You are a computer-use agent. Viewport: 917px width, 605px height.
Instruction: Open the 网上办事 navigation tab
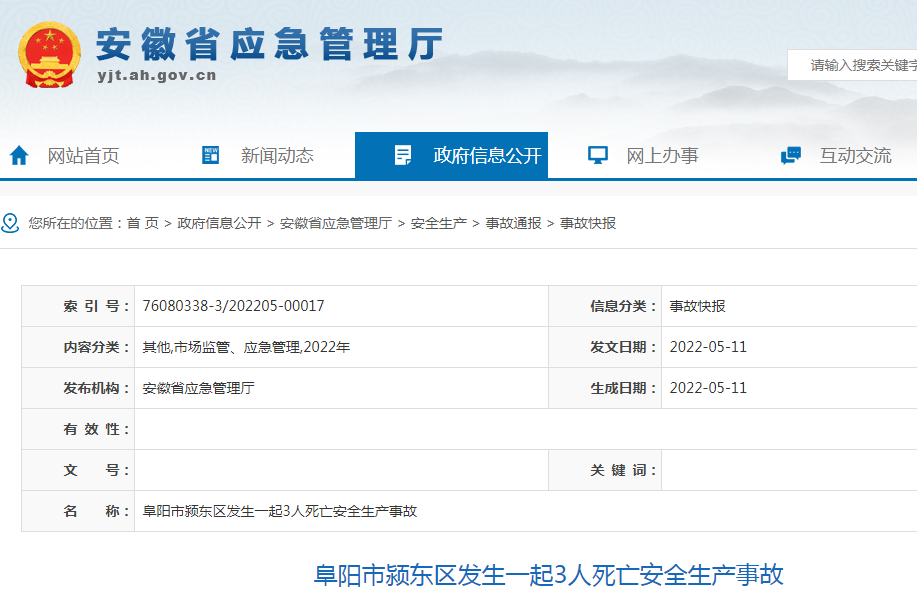click(663, 155)
